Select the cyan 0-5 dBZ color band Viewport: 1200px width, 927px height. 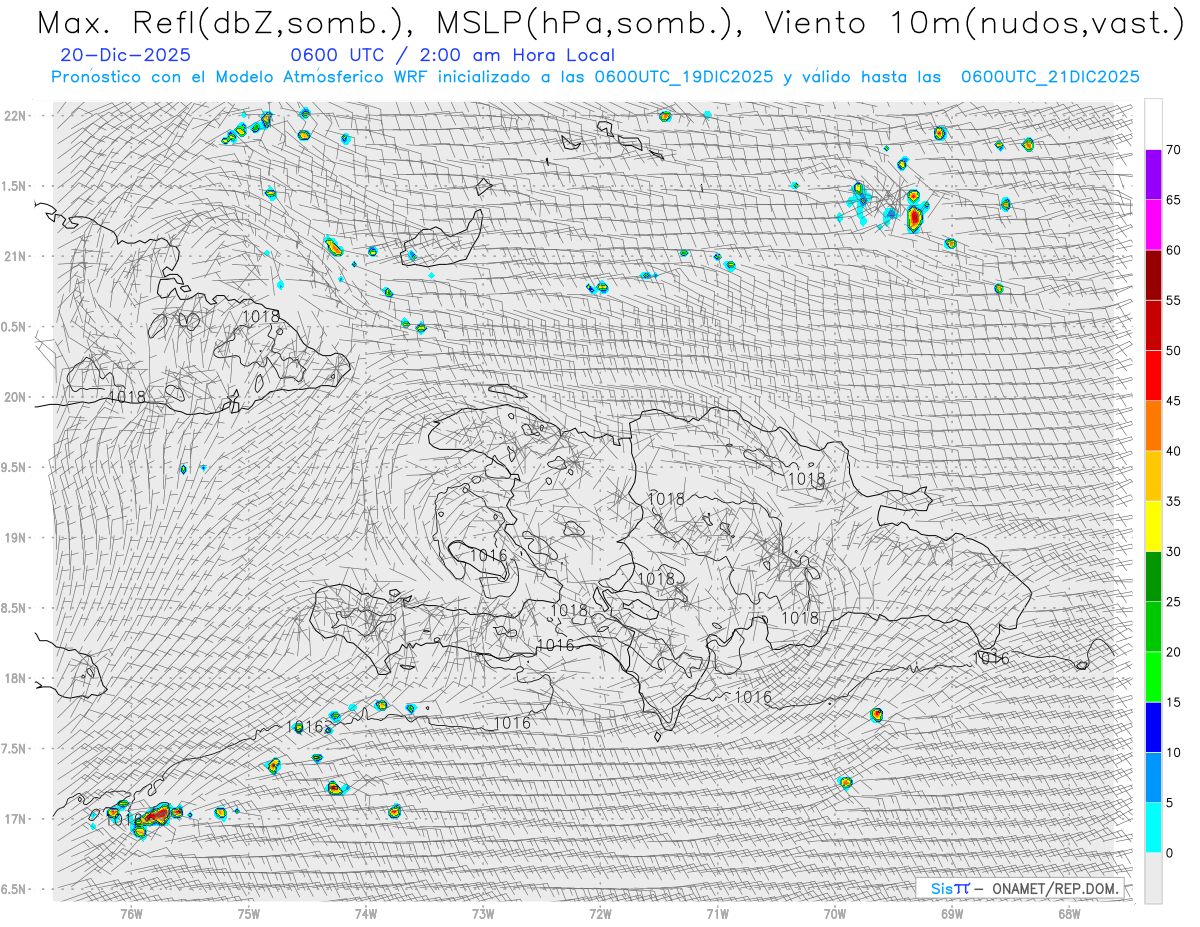(x=1153, y=828)
